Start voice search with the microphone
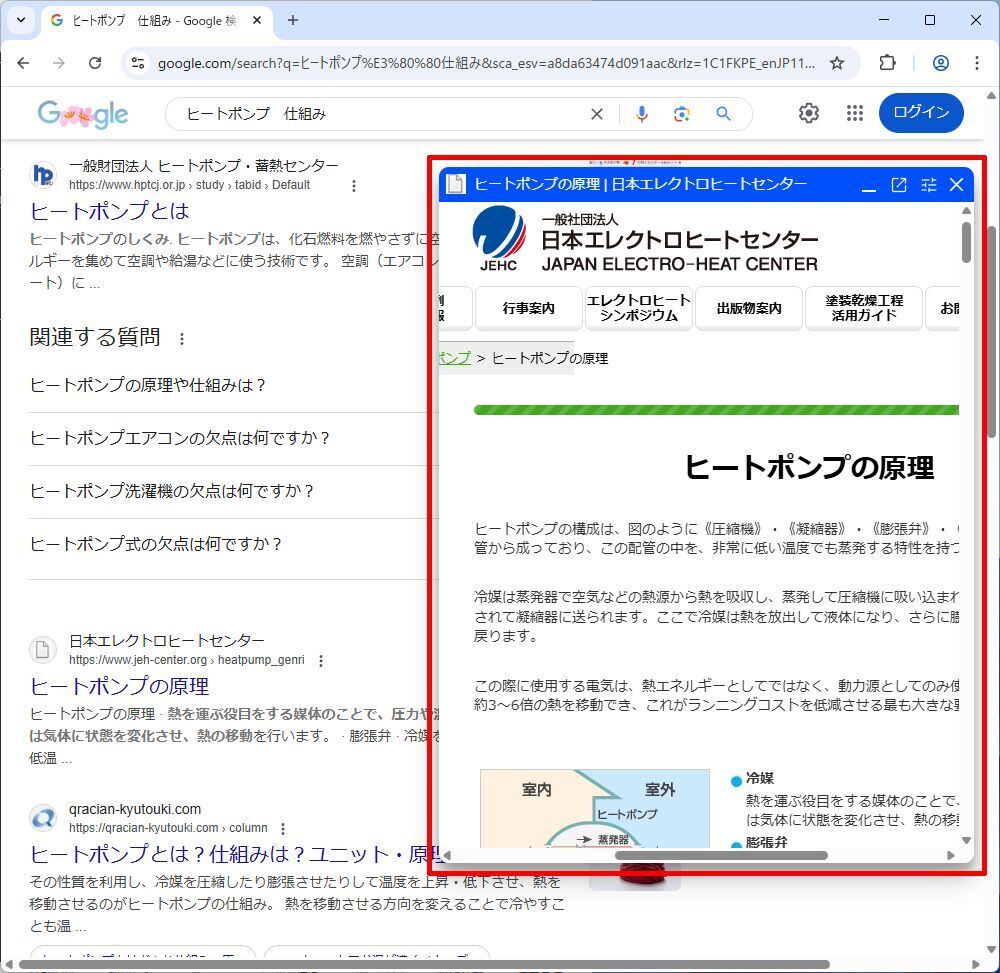Screen dimensions: 1000x973 pos(642,114)
